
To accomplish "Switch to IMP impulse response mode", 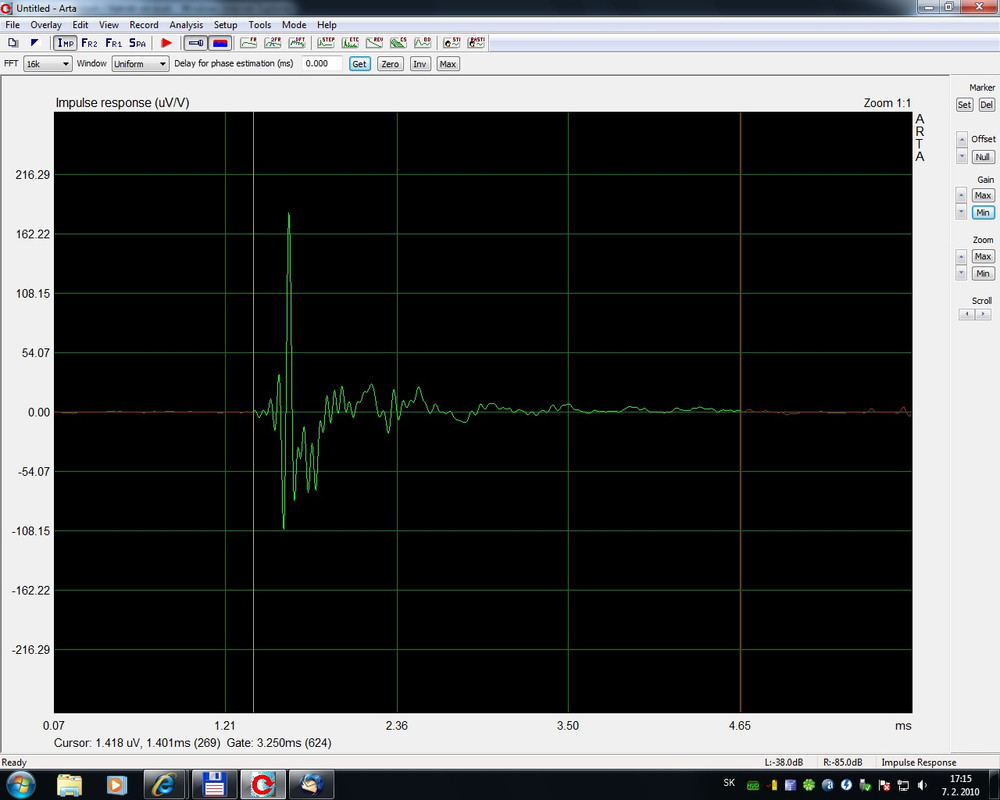I will click(x=65, y=43).
